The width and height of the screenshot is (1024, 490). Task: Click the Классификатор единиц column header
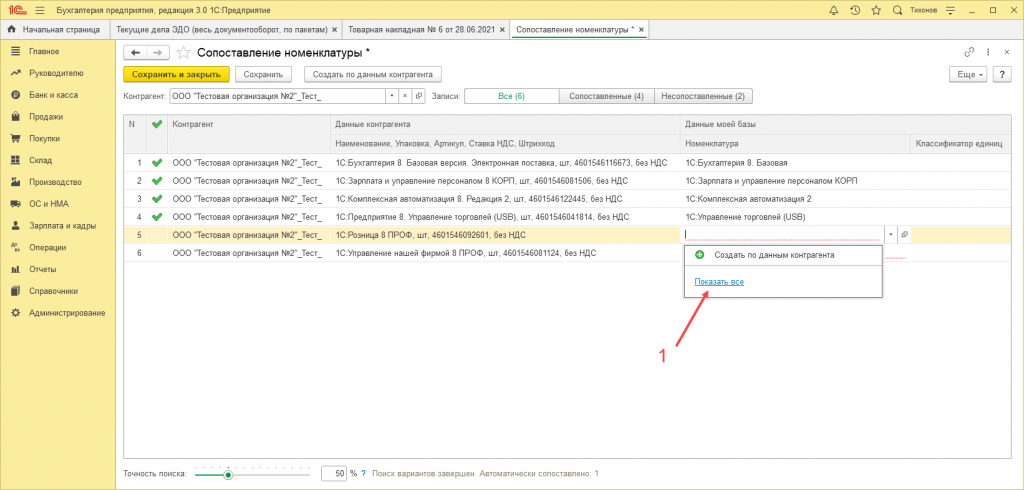tap(959, 143)
